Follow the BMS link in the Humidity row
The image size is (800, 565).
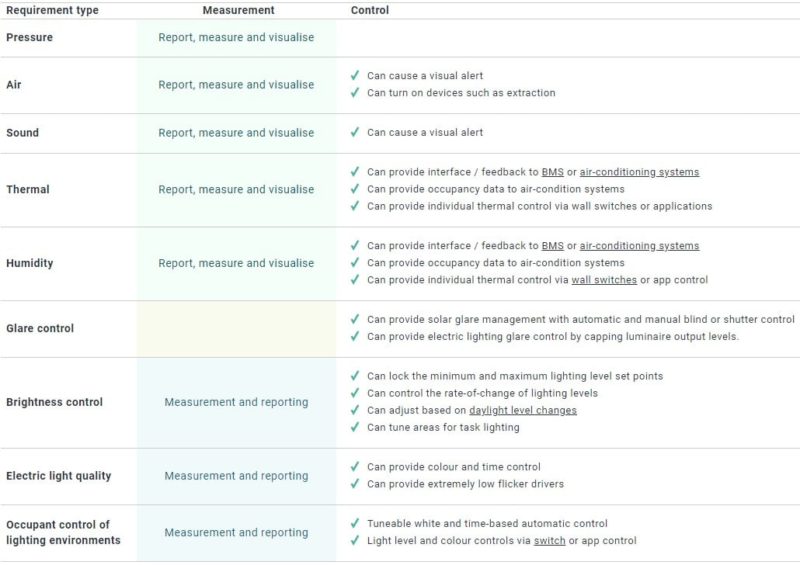tap(553, 245)
